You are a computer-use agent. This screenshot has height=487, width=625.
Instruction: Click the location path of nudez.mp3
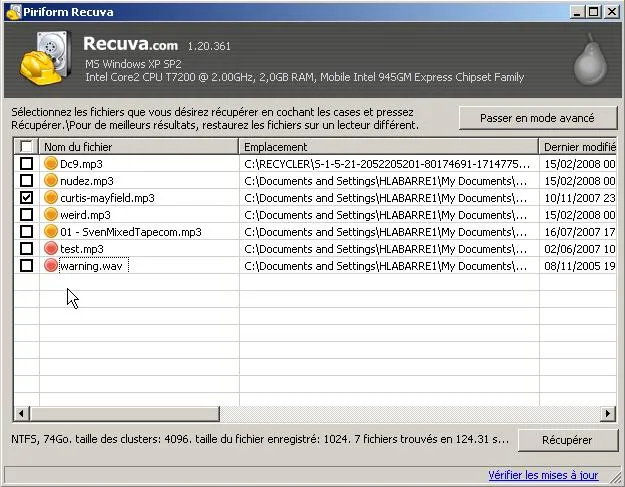point(385,181)
